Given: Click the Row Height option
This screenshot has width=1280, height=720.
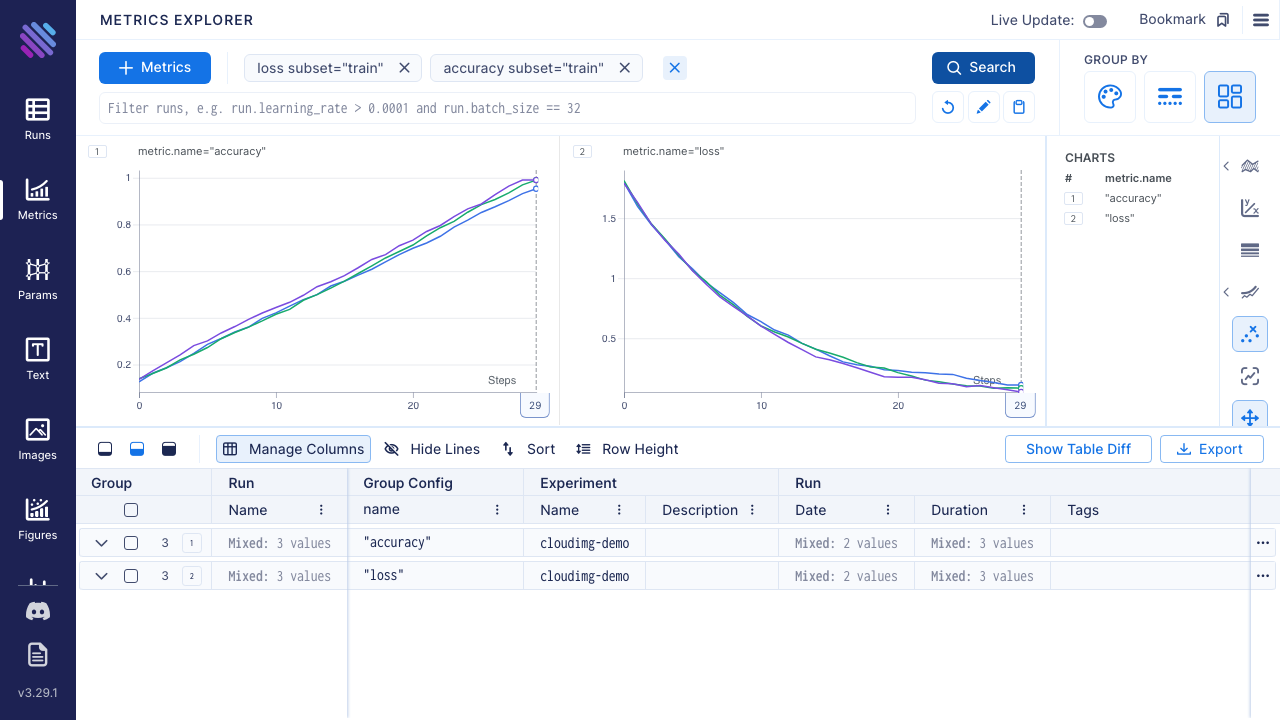Looking at the screenshot, I should point(627,449).
